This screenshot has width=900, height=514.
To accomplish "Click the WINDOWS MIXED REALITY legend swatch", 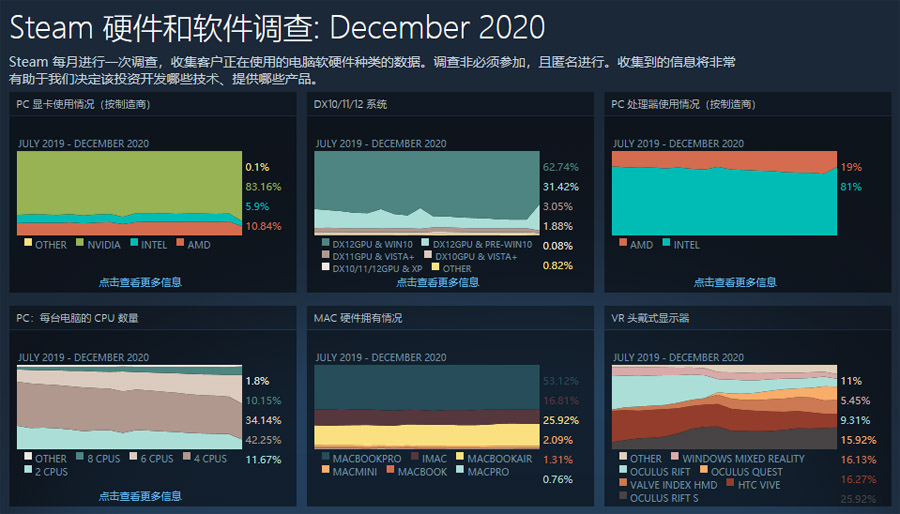I will [674, 456].
